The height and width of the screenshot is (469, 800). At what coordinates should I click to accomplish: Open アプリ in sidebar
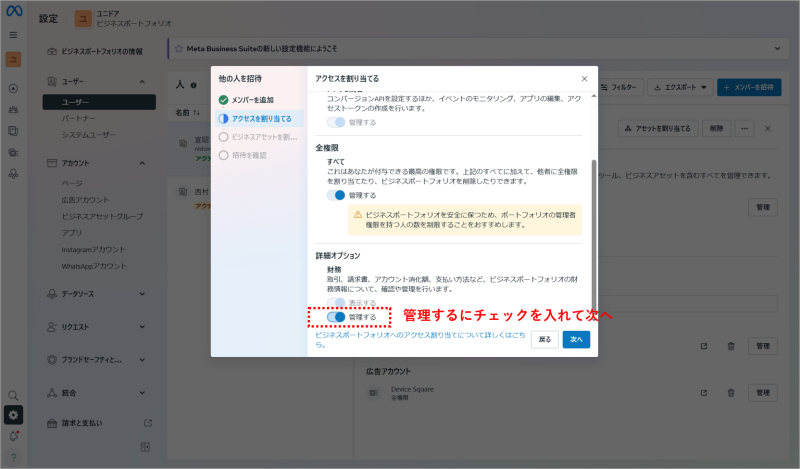coord(71,233)
